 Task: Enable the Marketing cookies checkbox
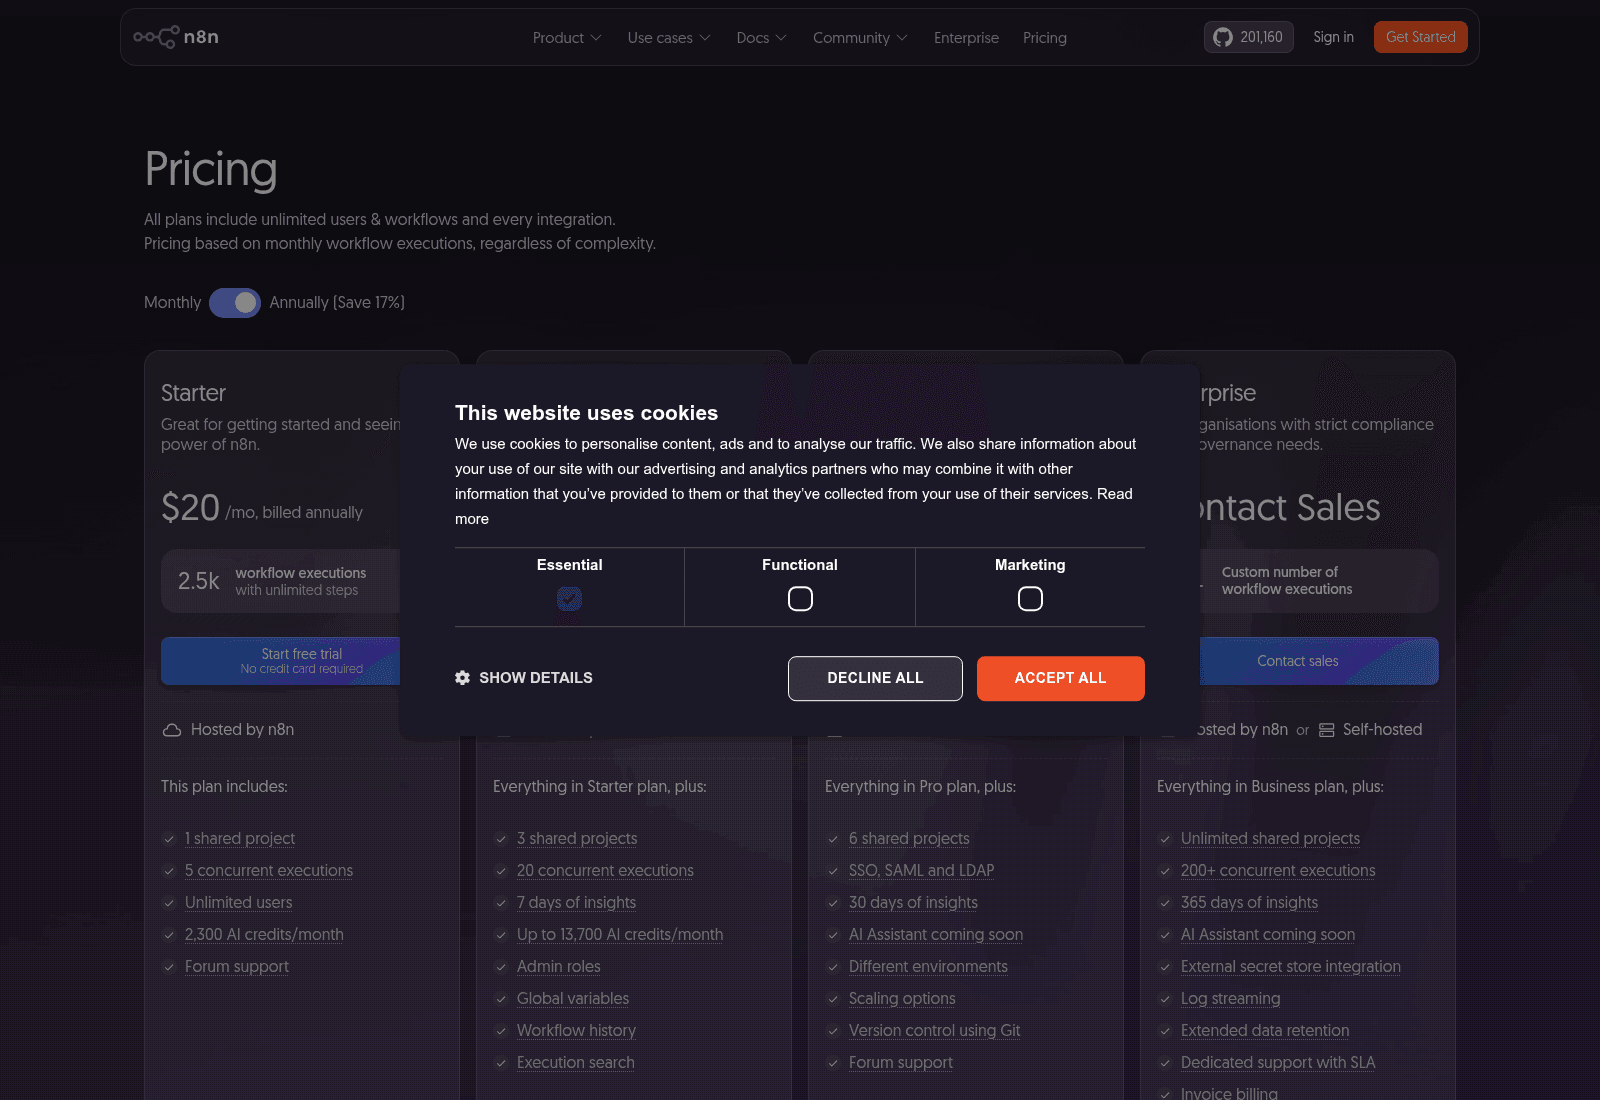click(1030, 599)
